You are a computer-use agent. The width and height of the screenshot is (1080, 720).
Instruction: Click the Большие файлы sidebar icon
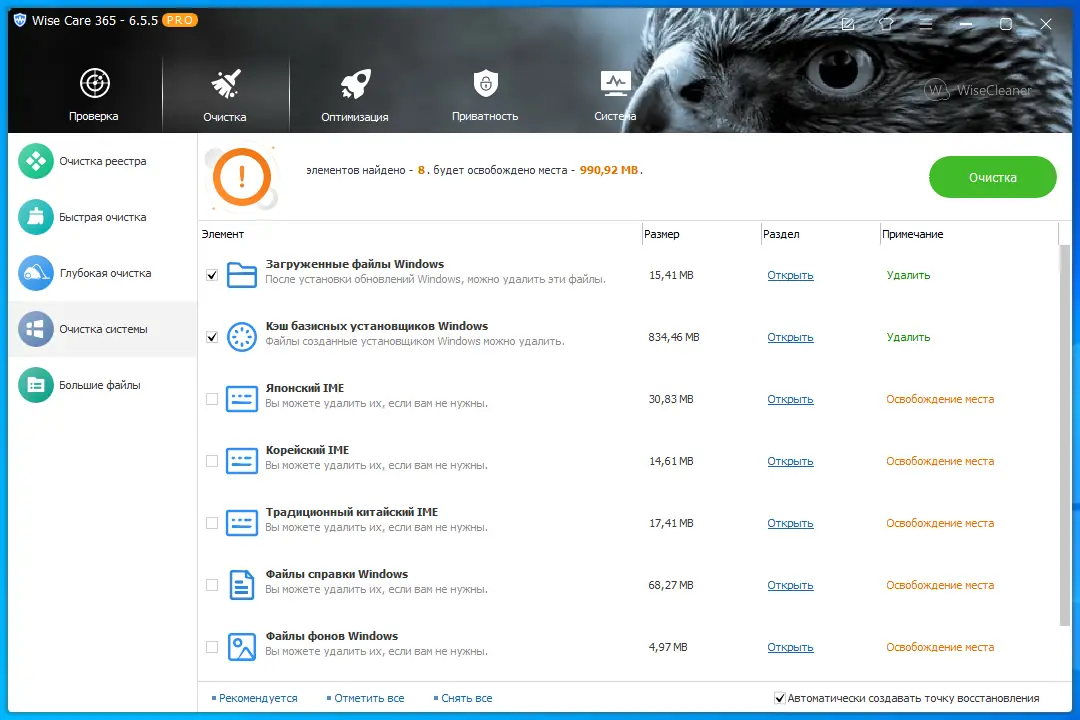36,385
